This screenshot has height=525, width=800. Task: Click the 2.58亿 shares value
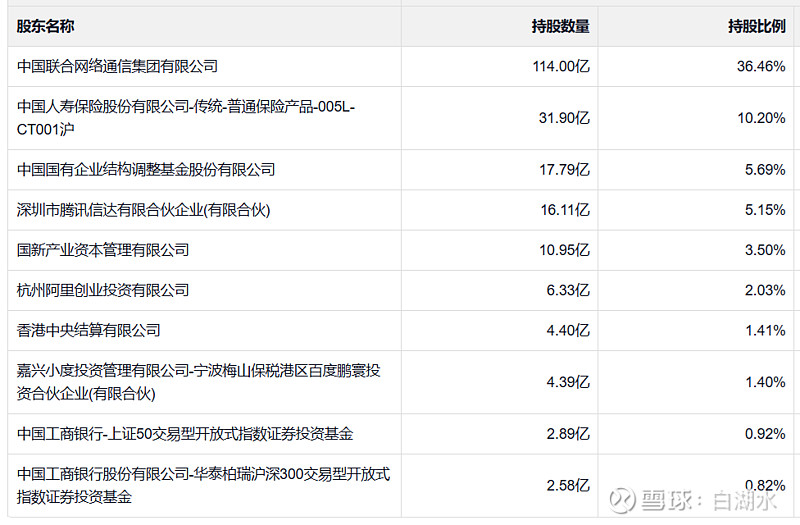[x=568, y=485]
